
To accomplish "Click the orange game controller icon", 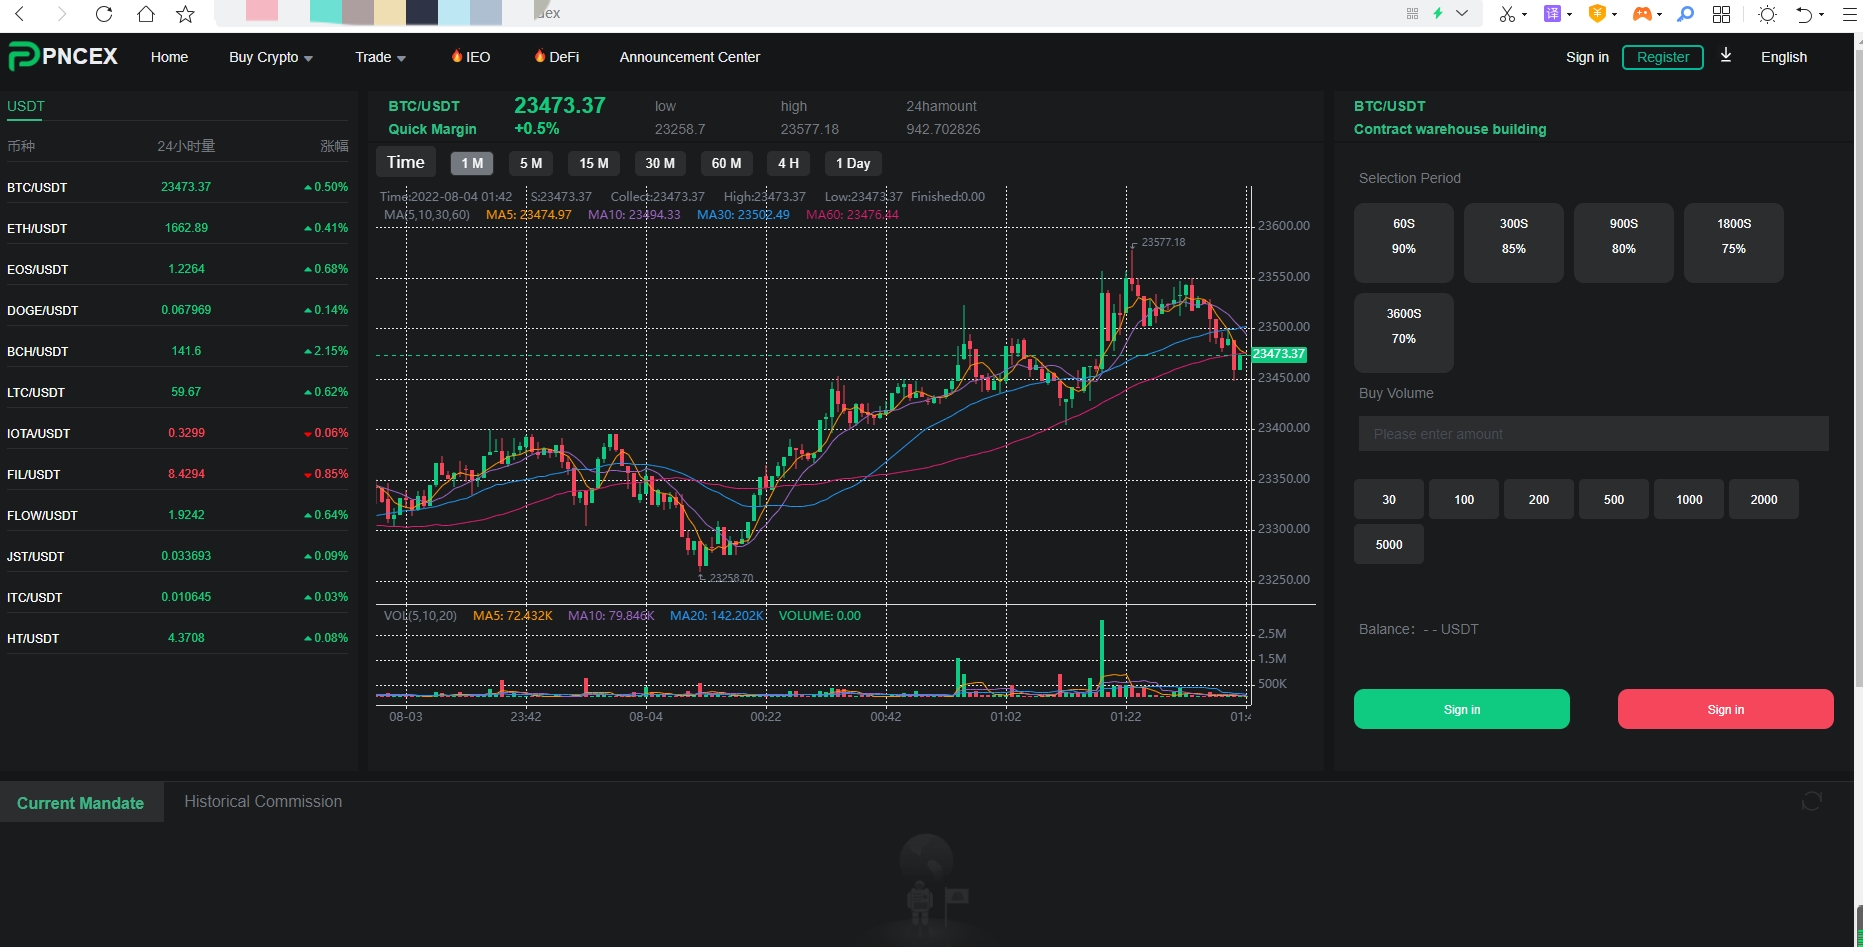I will pos(1641,14).
